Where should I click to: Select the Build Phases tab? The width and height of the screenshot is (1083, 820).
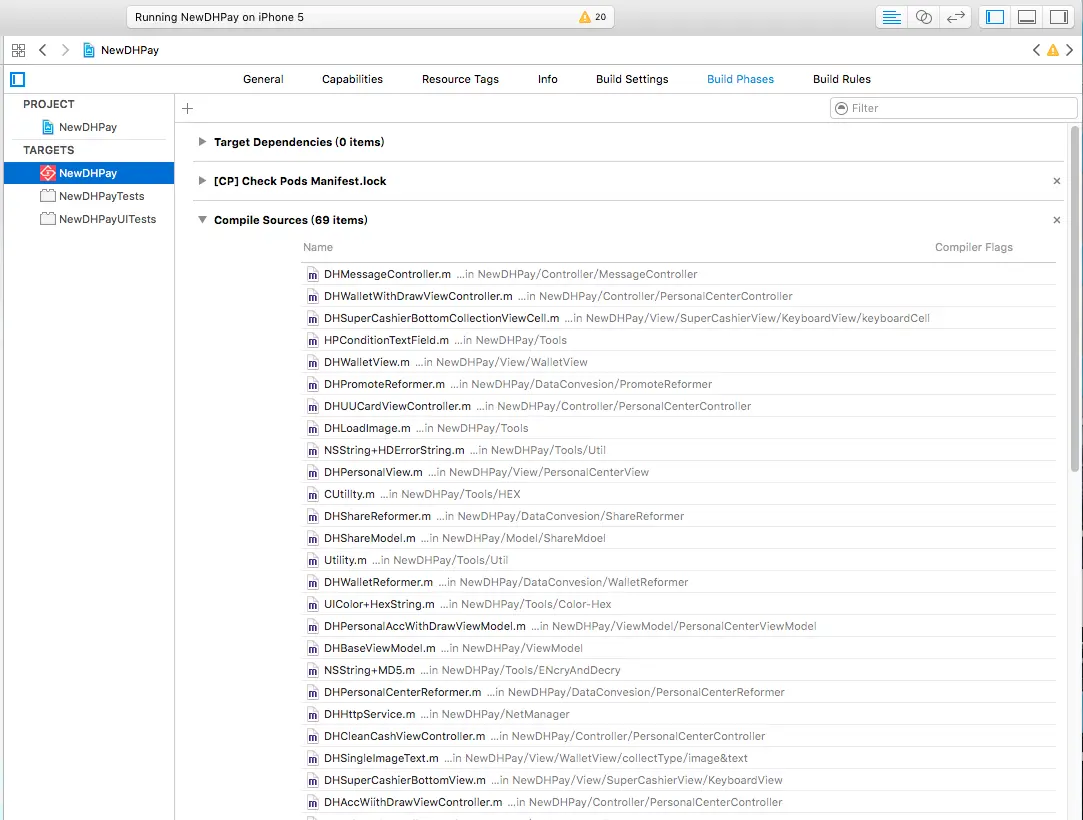tap(740, 79)
